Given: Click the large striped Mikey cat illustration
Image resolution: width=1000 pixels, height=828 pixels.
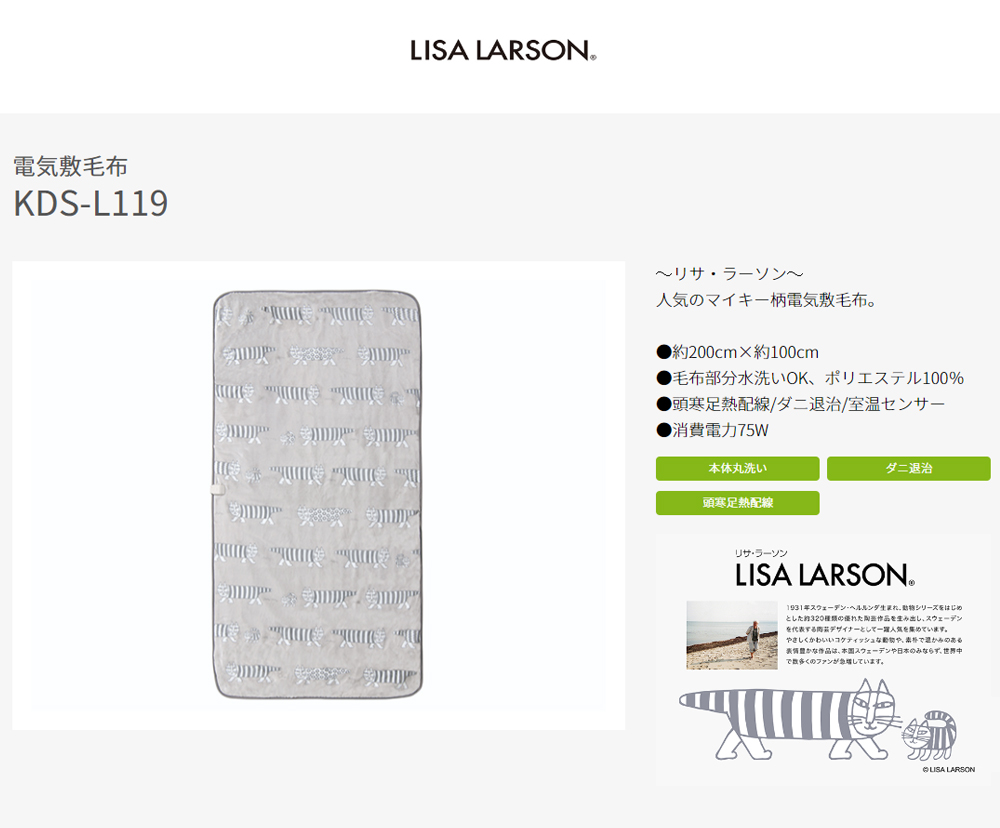Looking at the screenshot, I should click(788, 719).
